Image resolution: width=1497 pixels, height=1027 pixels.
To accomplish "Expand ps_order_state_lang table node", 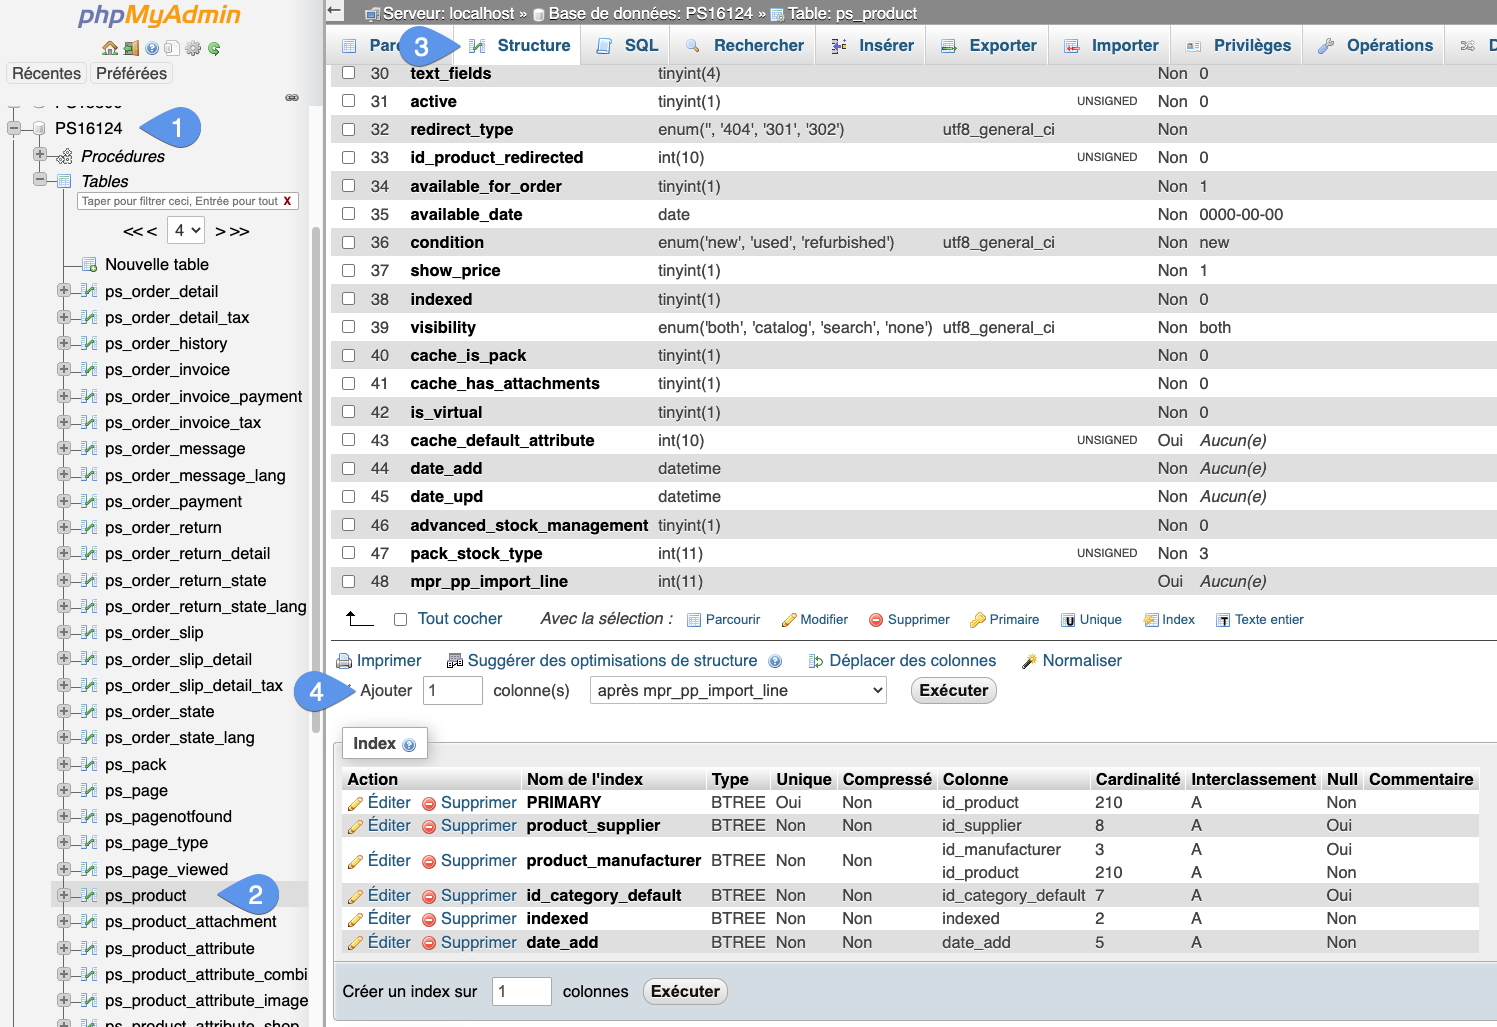I will tap(64, 737).
